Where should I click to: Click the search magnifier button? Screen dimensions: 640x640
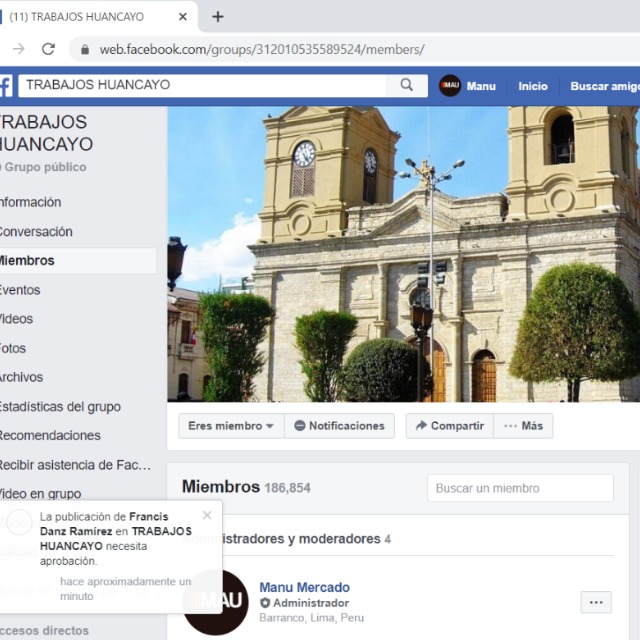point(407,85)
